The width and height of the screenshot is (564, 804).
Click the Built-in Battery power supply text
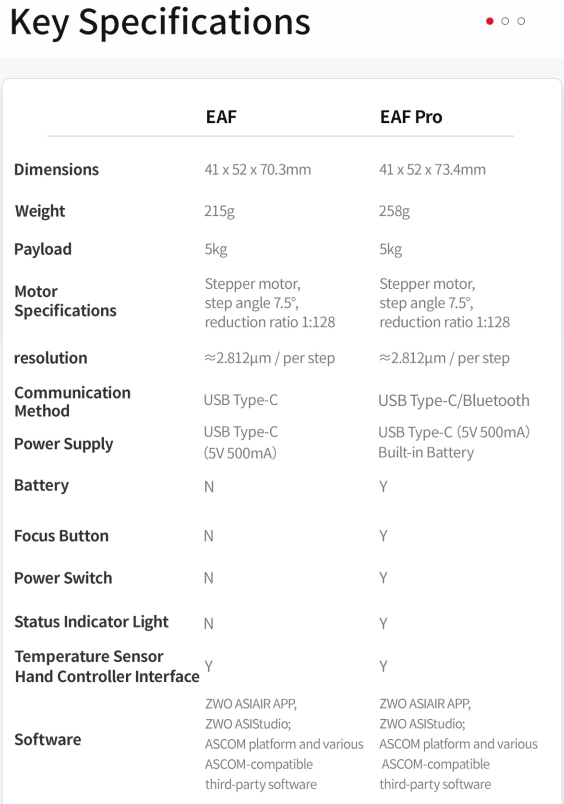tap(426, 453)
